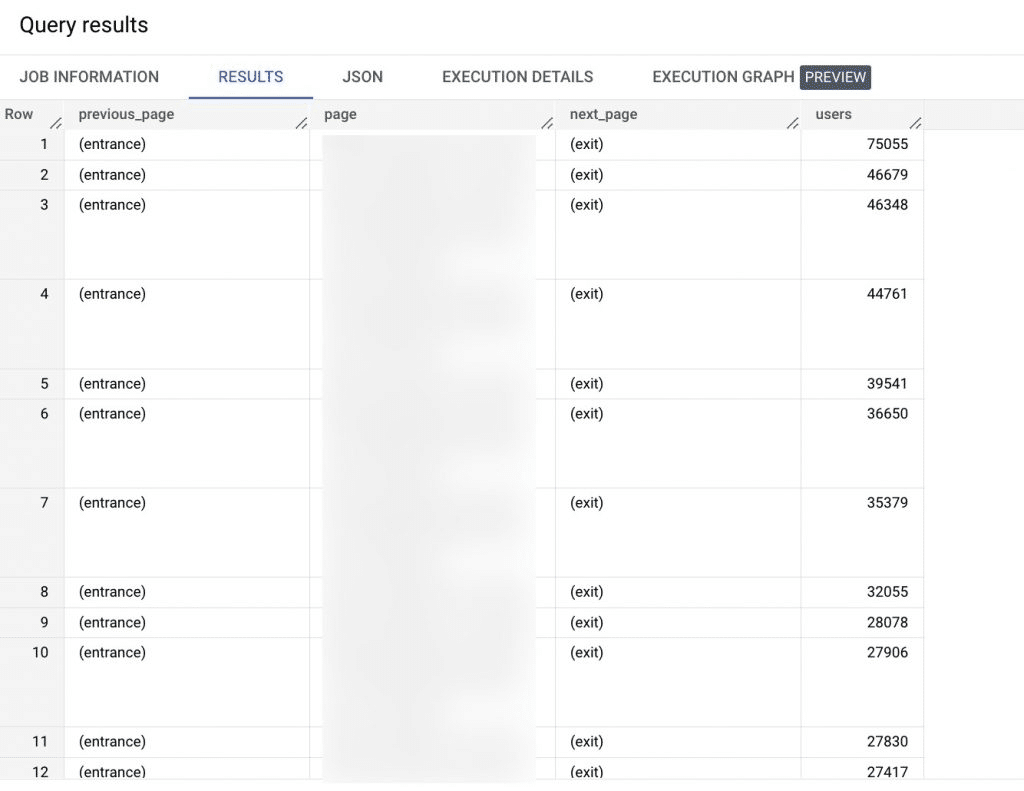Select the users value 75055
The height and width of the screenshot is (791, 1024).
click(x=887, y=144)
